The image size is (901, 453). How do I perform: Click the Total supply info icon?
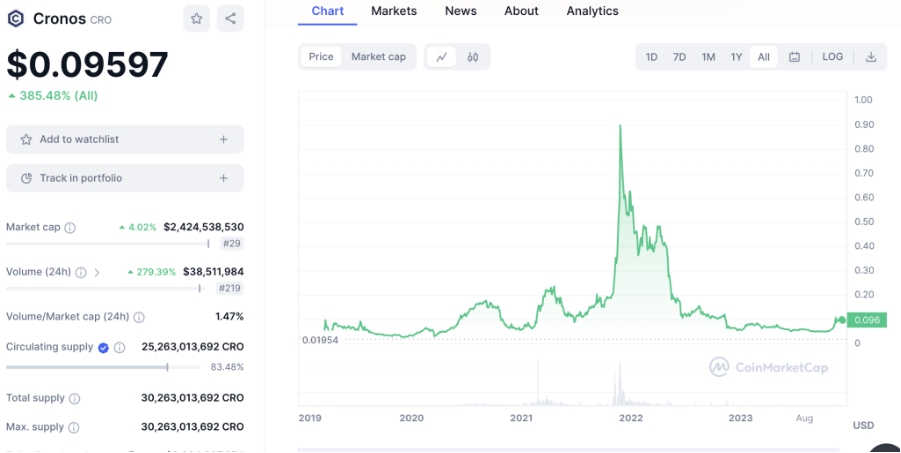[x=75, y=398]
